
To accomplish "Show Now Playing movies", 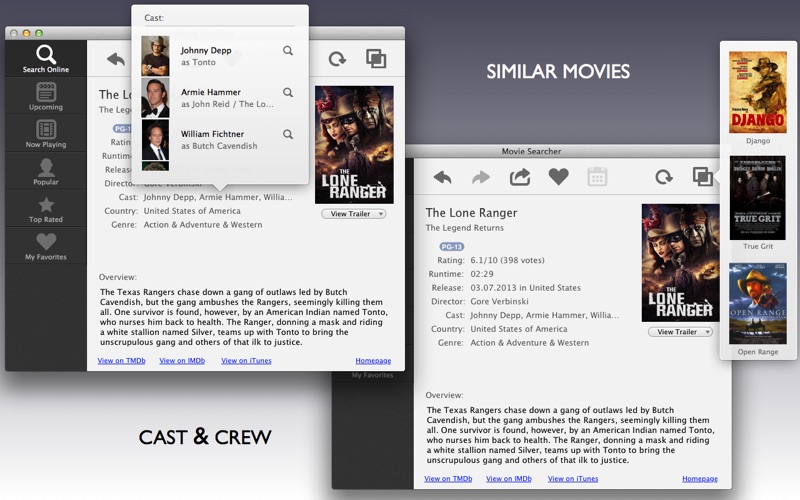I will [x=46, y=133].
